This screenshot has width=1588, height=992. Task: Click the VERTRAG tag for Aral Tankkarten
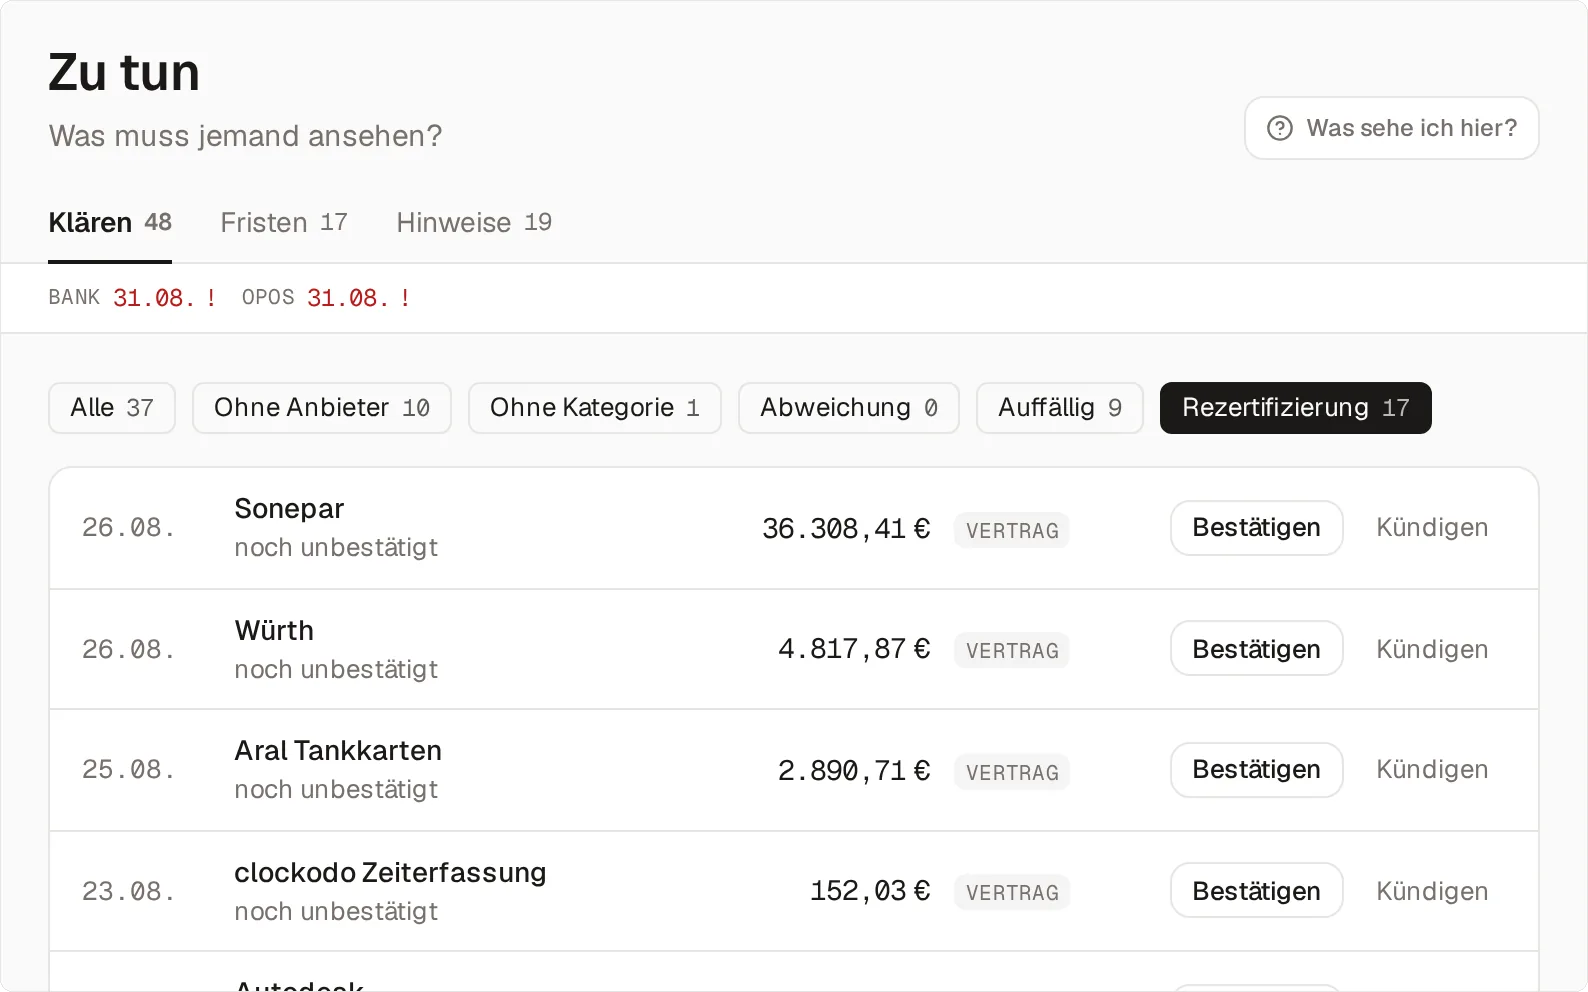(x=1012, y=772)
